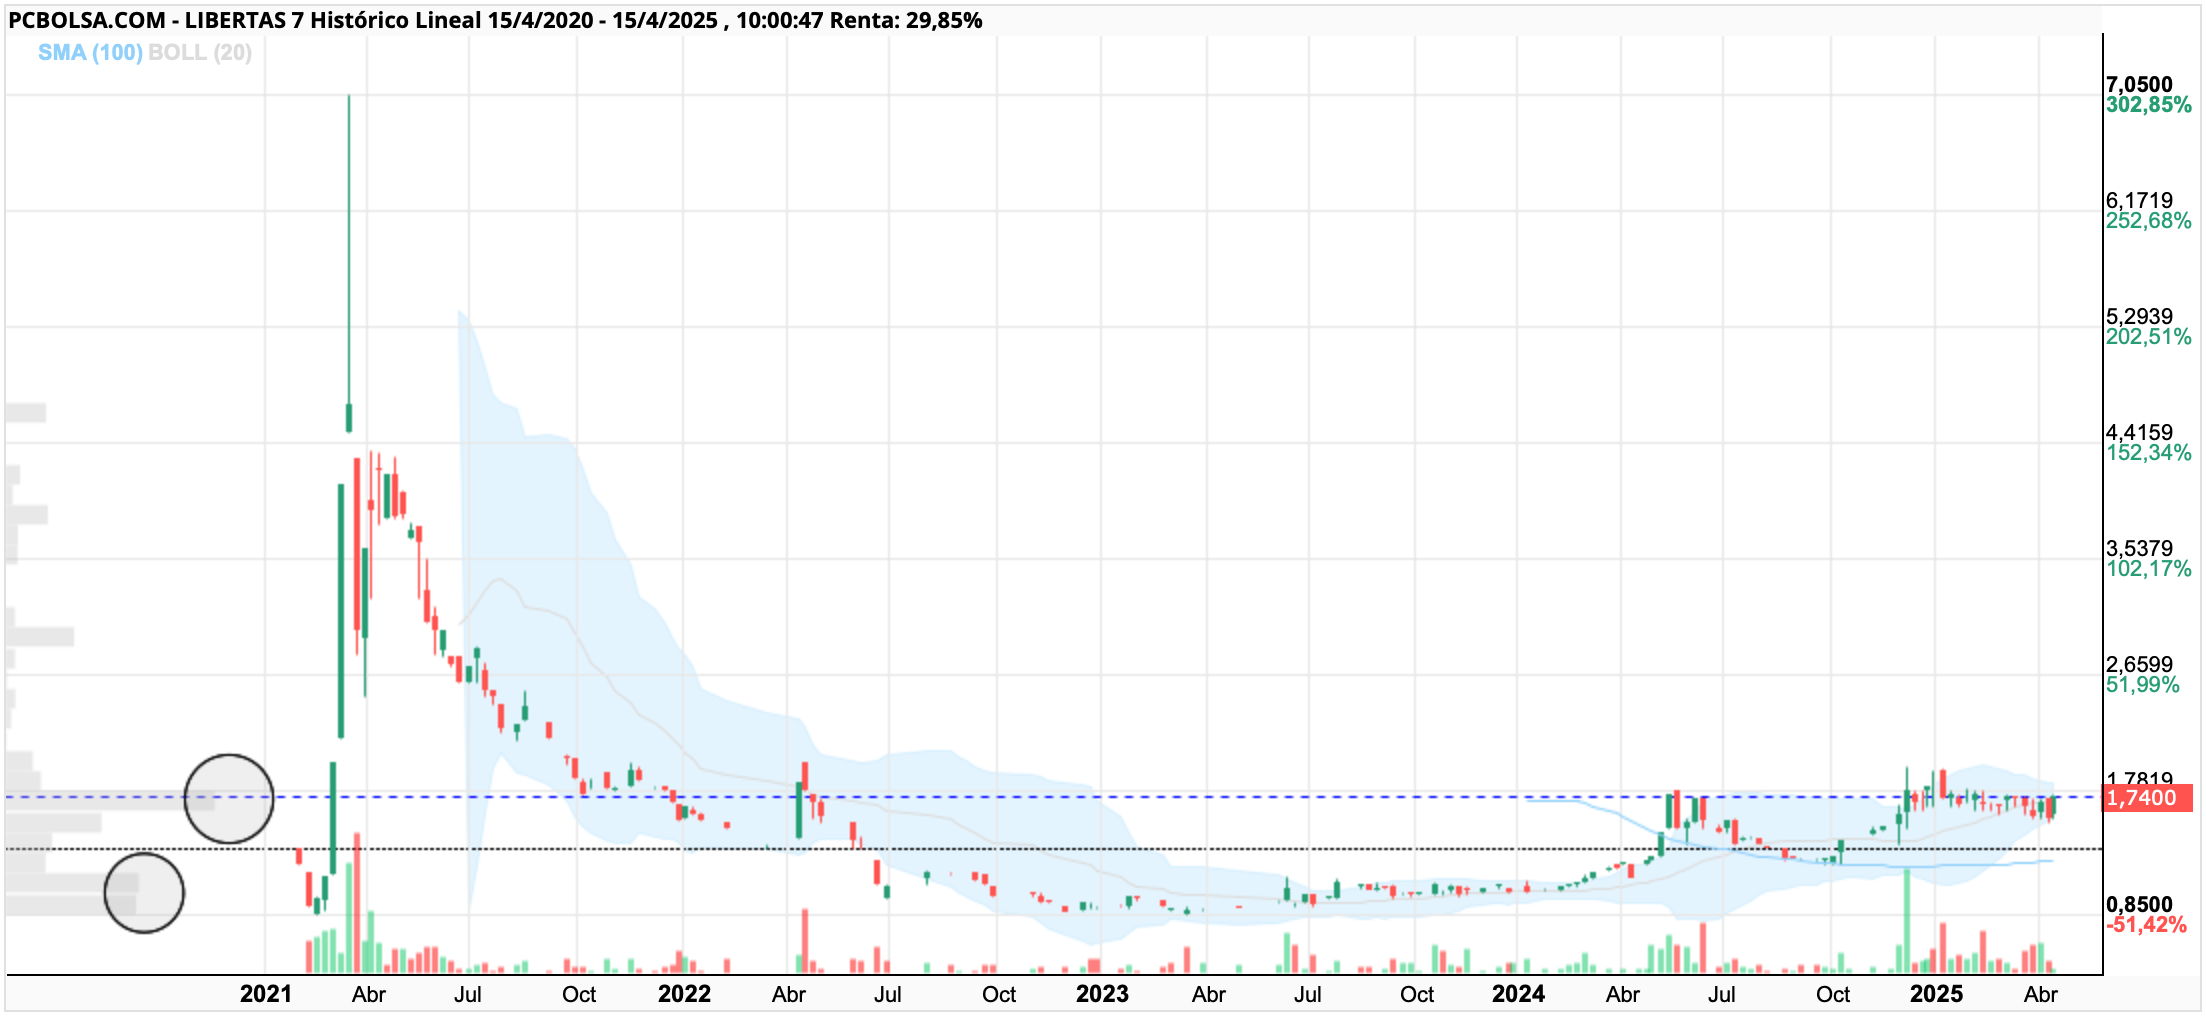2206x1016 pixels.
Task: Click the upper circle marker on blue dashed line
Action: click(229, 799)
